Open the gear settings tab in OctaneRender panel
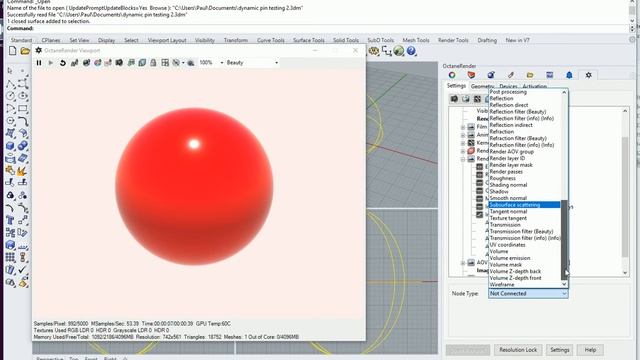640x360 pixels. [588, 75]
